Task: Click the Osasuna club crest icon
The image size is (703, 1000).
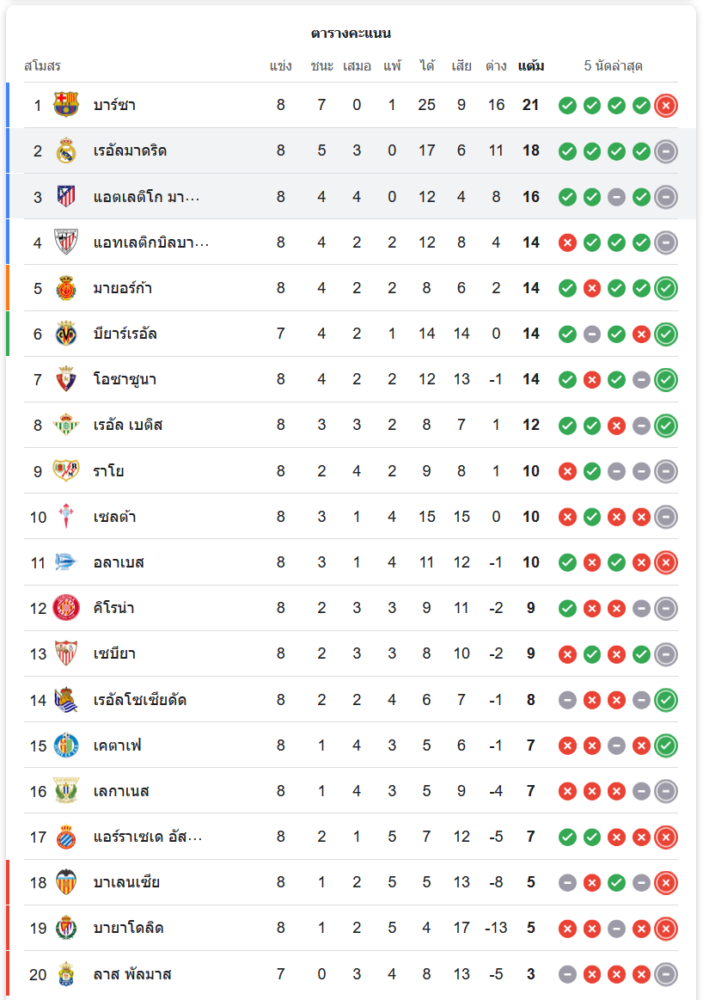Action: pyautogui.click(x=66, y=380)
